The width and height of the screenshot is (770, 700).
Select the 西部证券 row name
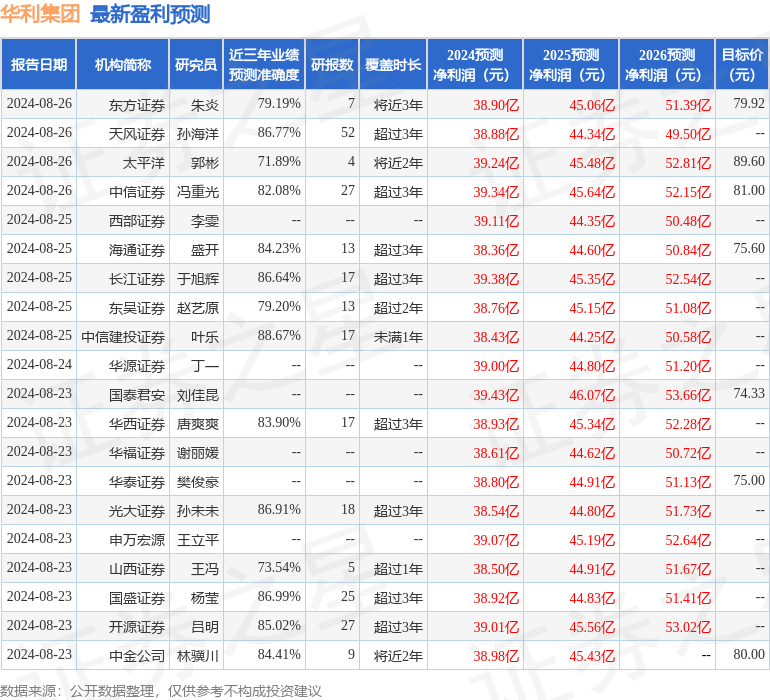pos(137,221)
